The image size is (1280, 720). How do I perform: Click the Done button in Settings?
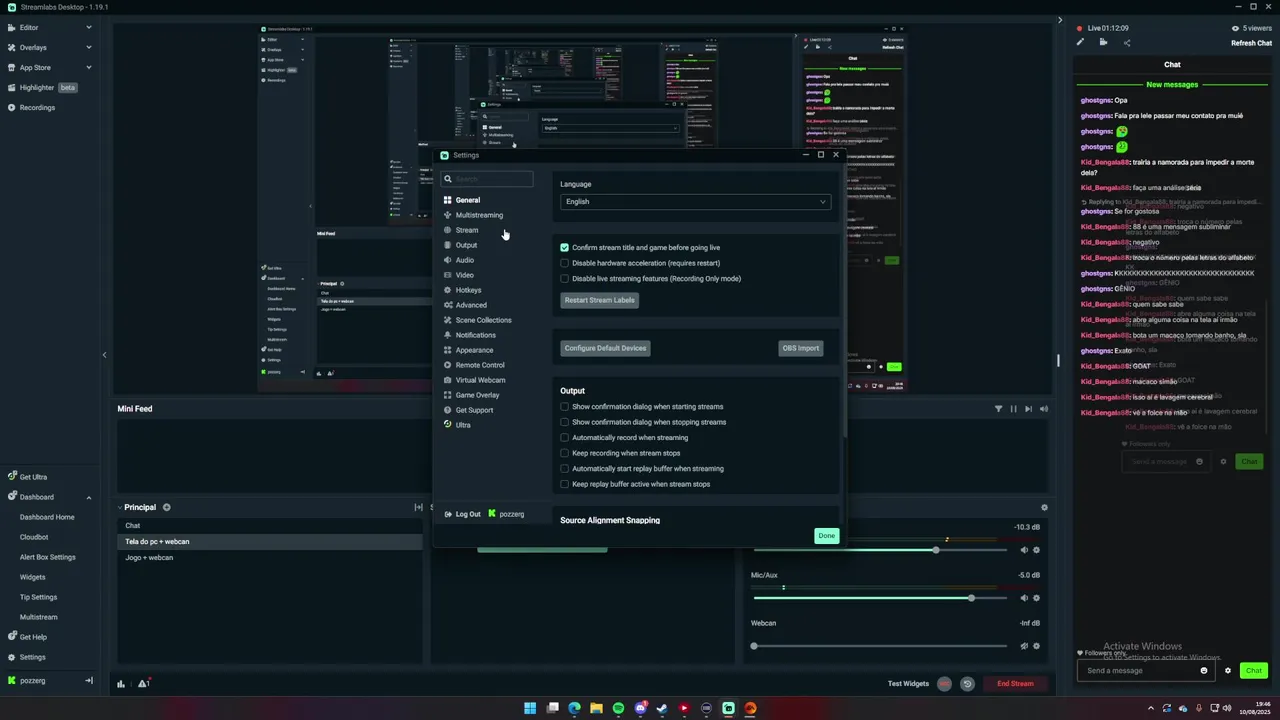click(826, 536)
